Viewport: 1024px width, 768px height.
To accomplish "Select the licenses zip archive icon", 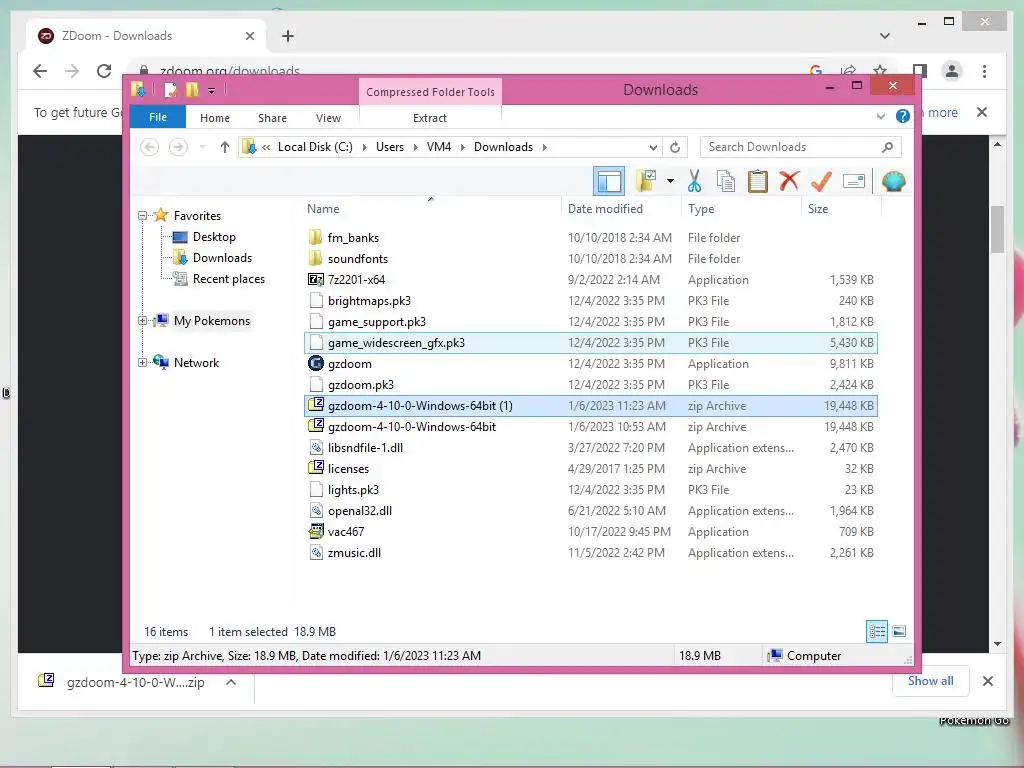I will click(x=315, y=468).
